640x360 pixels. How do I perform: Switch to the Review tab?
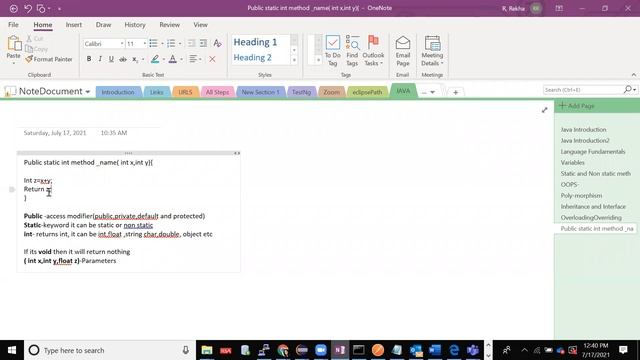(169, 25)
